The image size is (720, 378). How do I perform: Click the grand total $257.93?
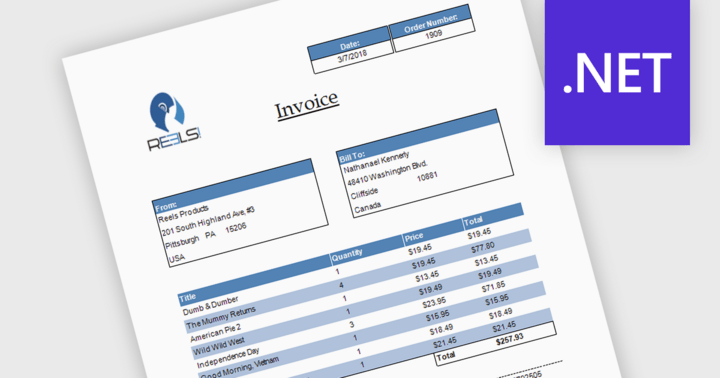pyautogui.click(x=509, y=340)
